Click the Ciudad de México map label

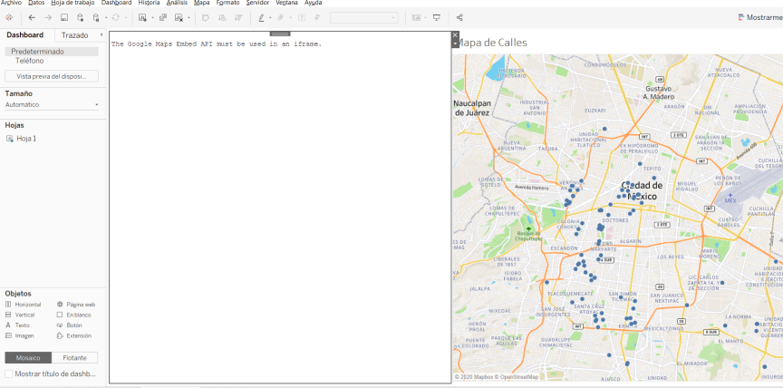(642, 191)
